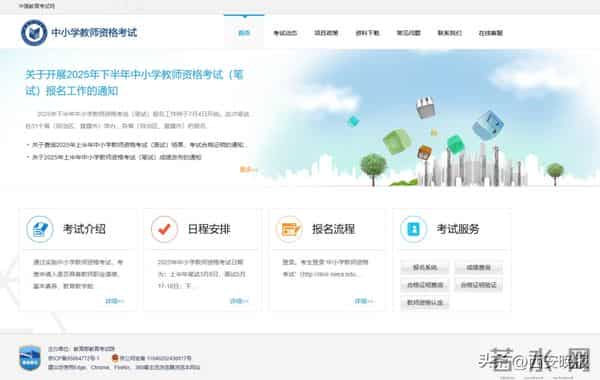Viewport: 600px width, 380px height.
Task: Click 详细 link in 日程安排 card
Action: (x=239, y=301)
